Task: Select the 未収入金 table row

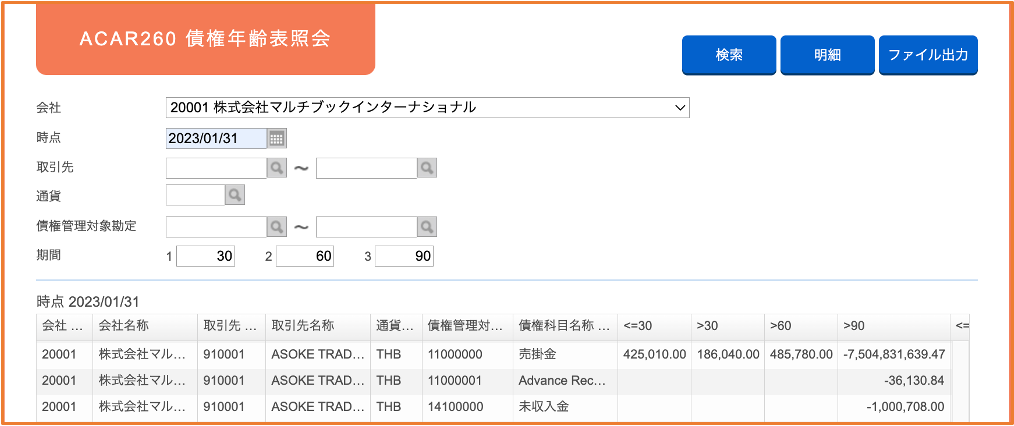Action: [x=495, y=407]
